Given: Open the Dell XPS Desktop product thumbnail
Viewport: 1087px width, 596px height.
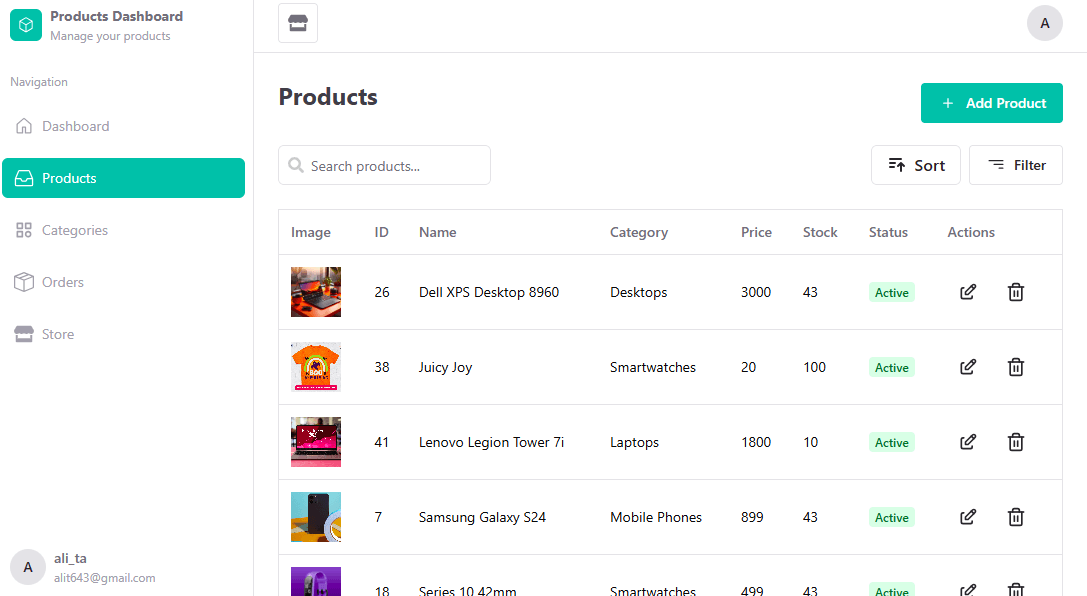Looking at the screenshot, I should click(x=315, y=292).
